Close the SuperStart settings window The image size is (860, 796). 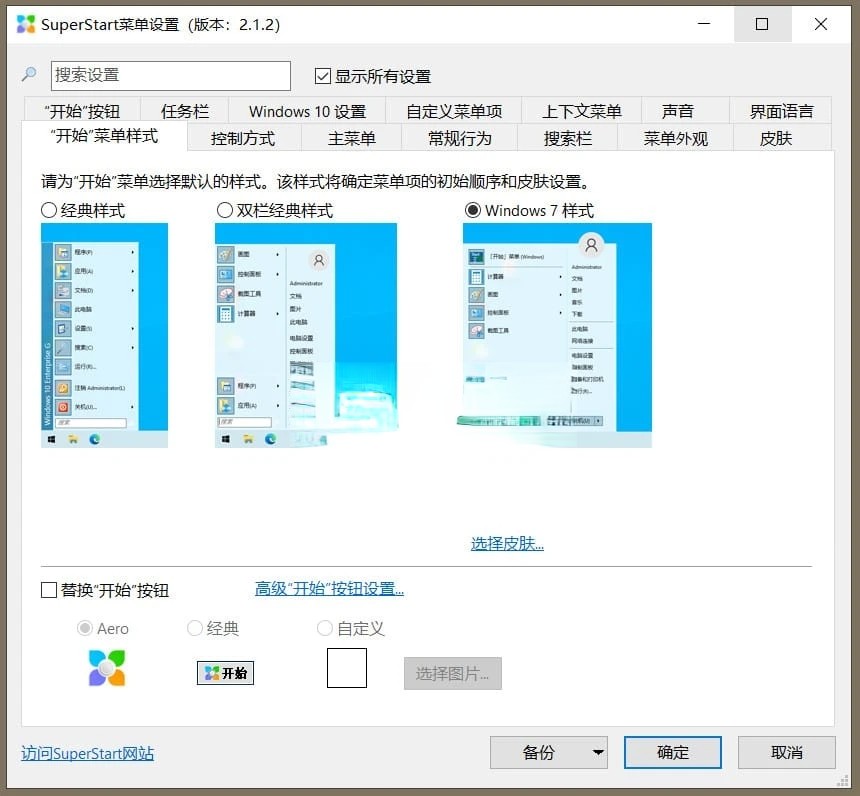tap(821, 24)
